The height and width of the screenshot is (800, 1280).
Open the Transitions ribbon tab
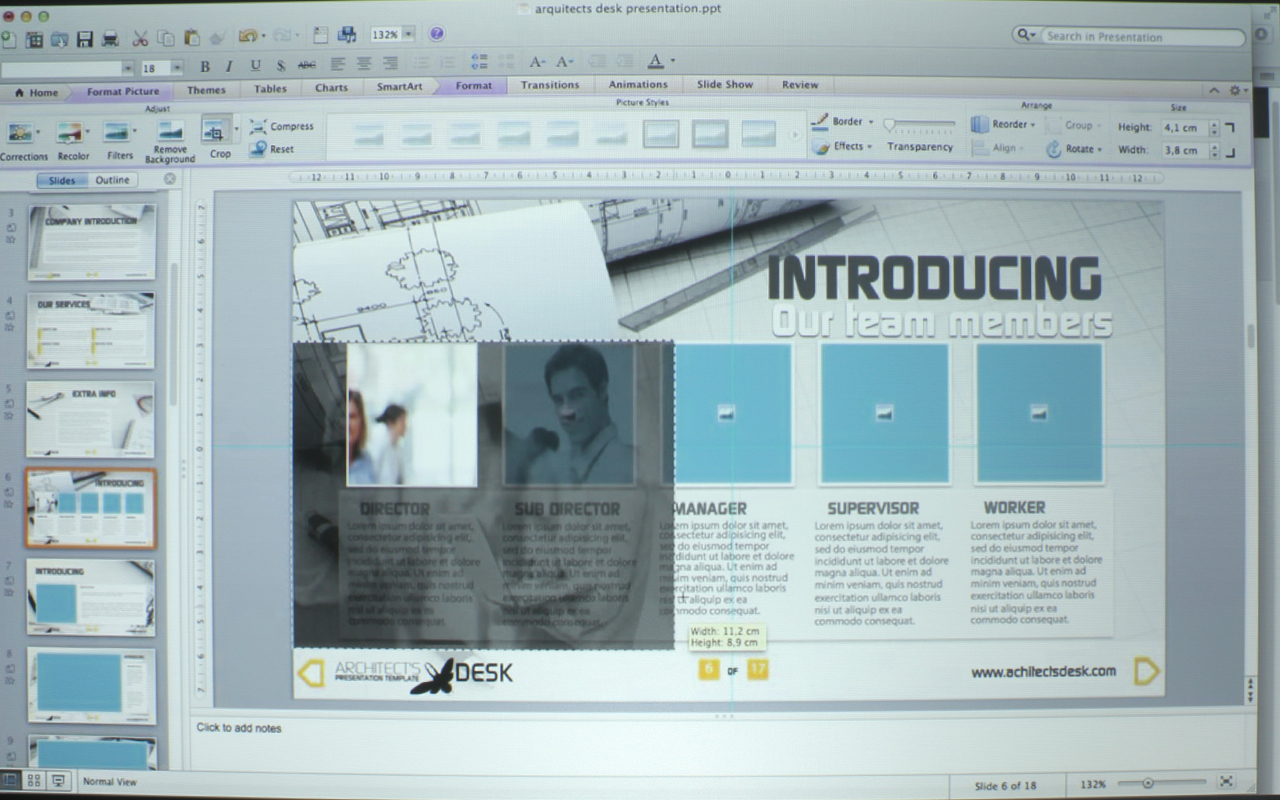coord(549,85)
